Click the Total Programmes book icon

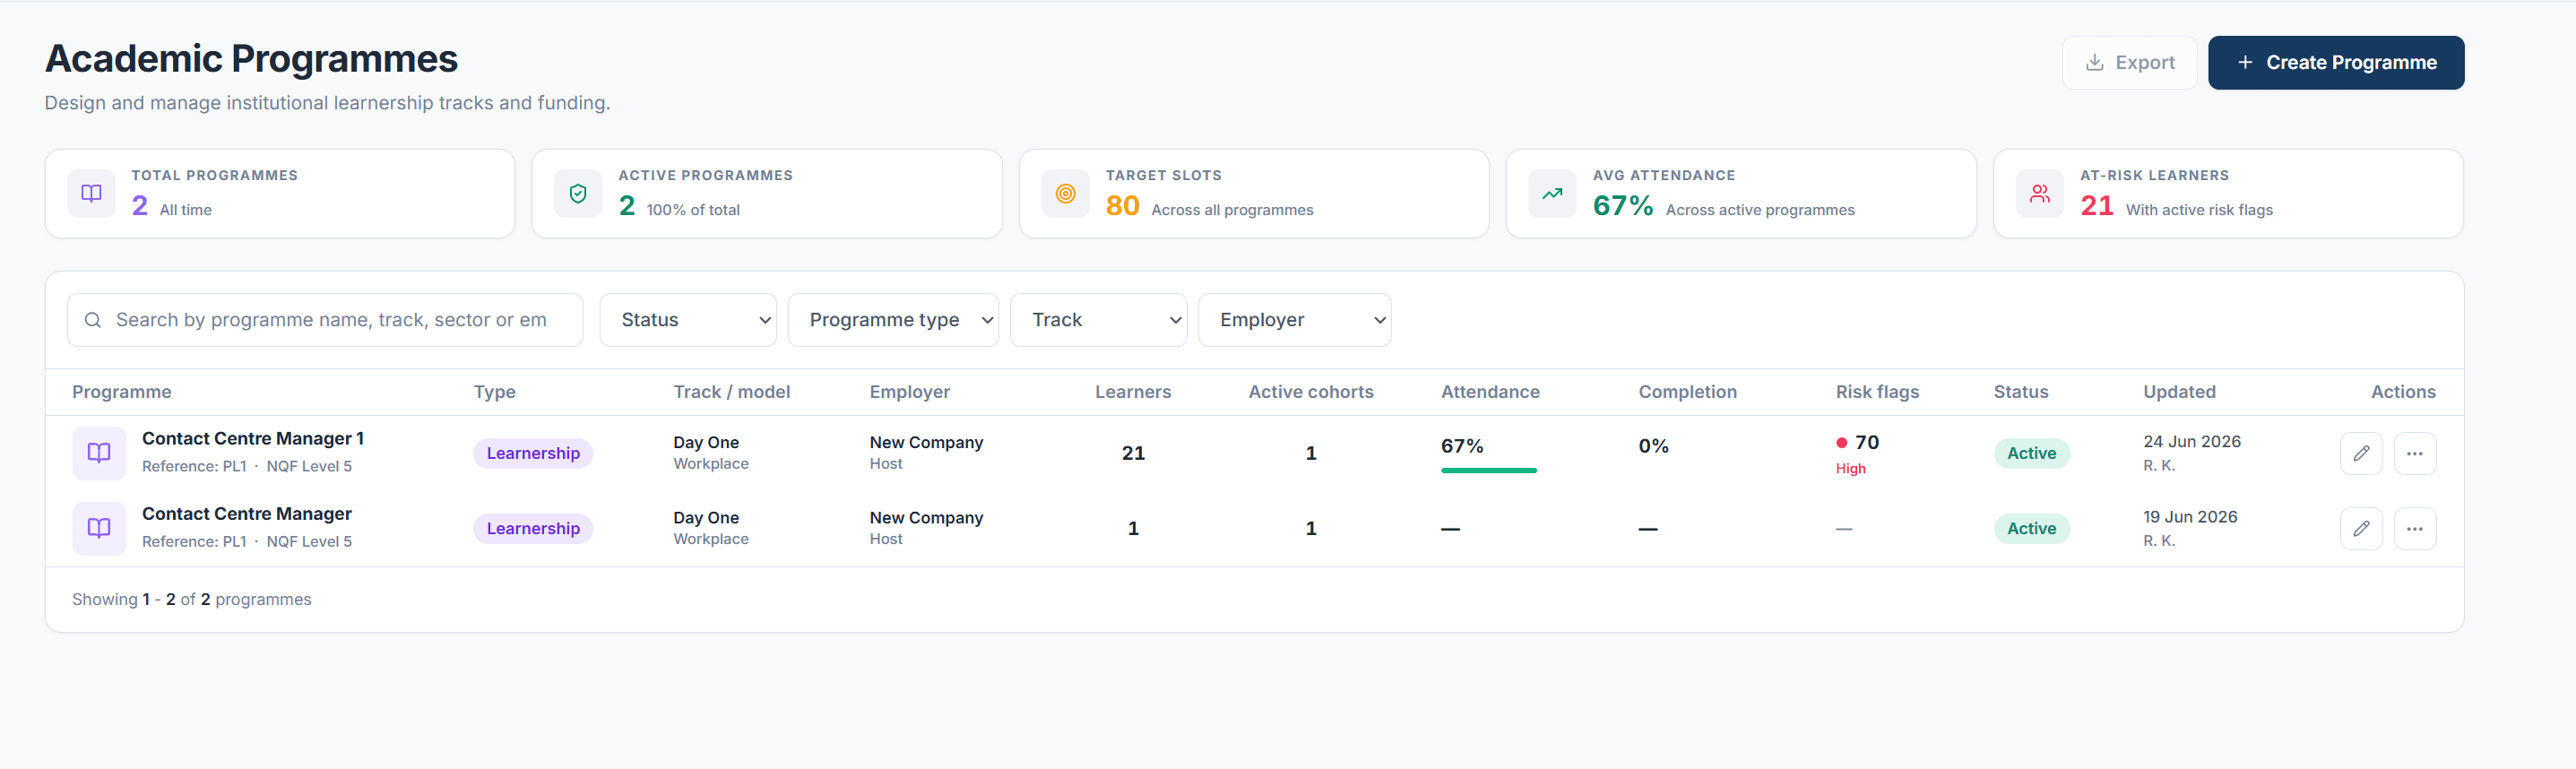pos(91,194)
